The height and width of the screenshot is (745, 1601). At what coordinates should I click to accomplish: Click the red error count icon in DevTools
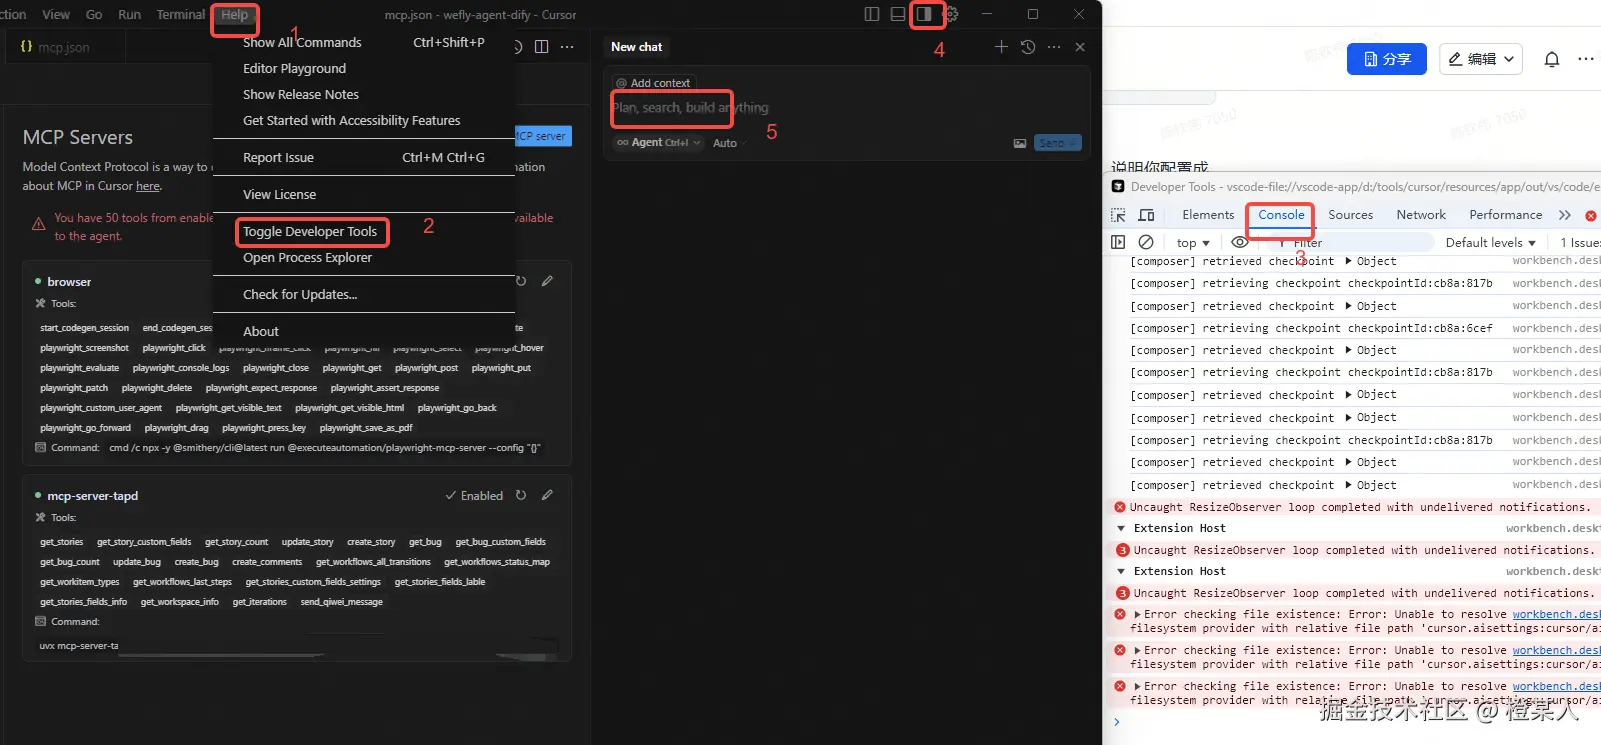pyautogui.click(x=1591, y=215)
